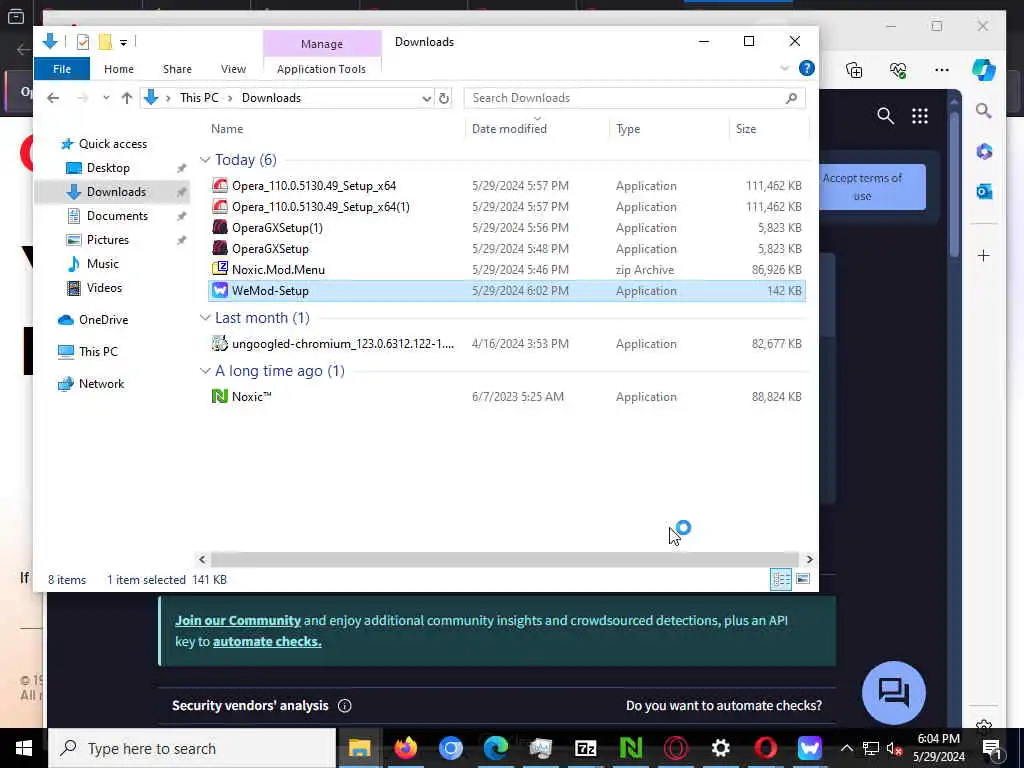Switch to the View ribbon tab
The height and width of the screenshot is (768, 1024).
(233, 69)
